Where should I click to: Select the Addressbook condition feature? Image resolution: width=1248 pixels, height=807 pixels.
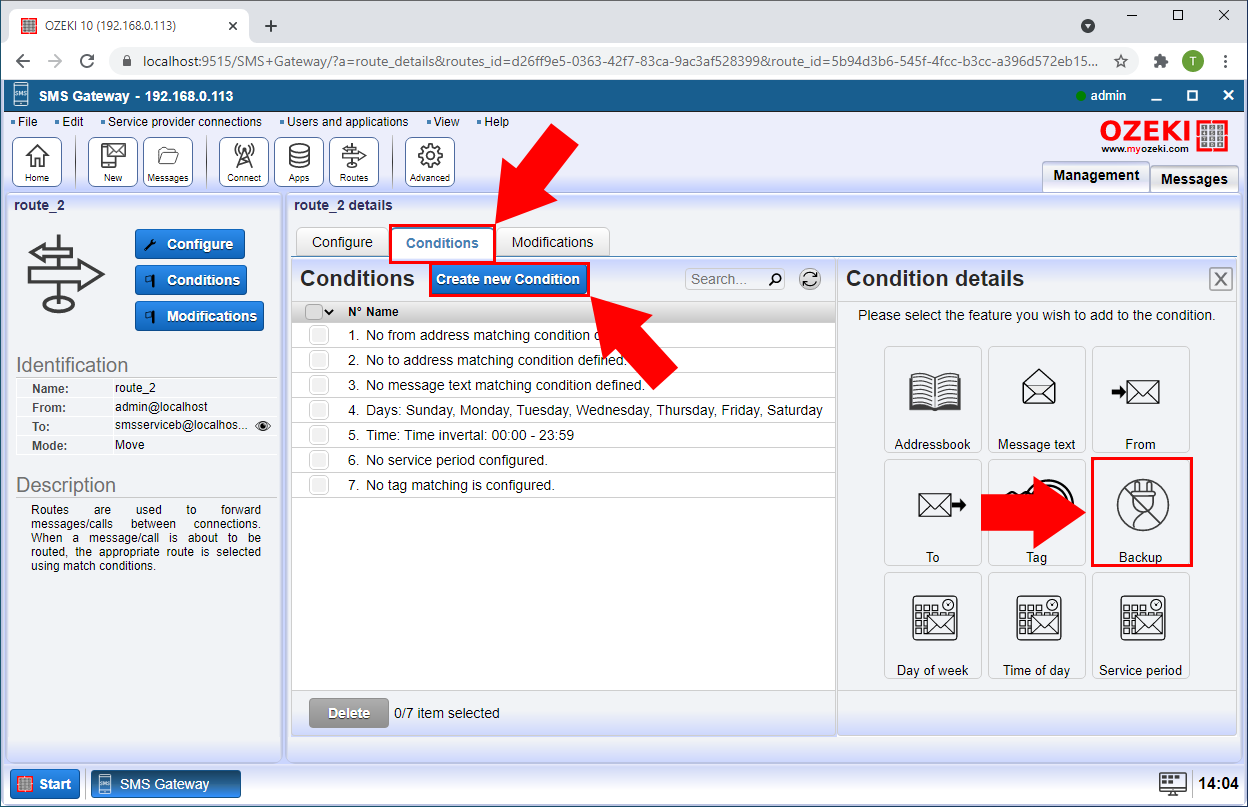(x=933, y=400)
